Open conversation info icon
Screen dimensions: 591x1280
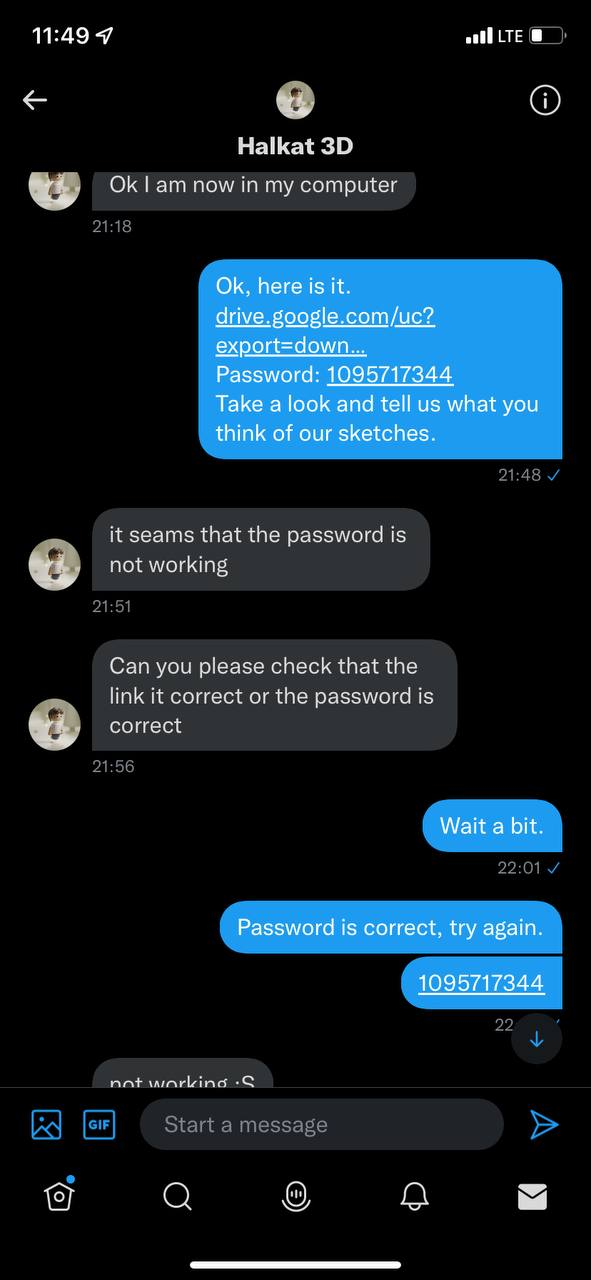544,99
